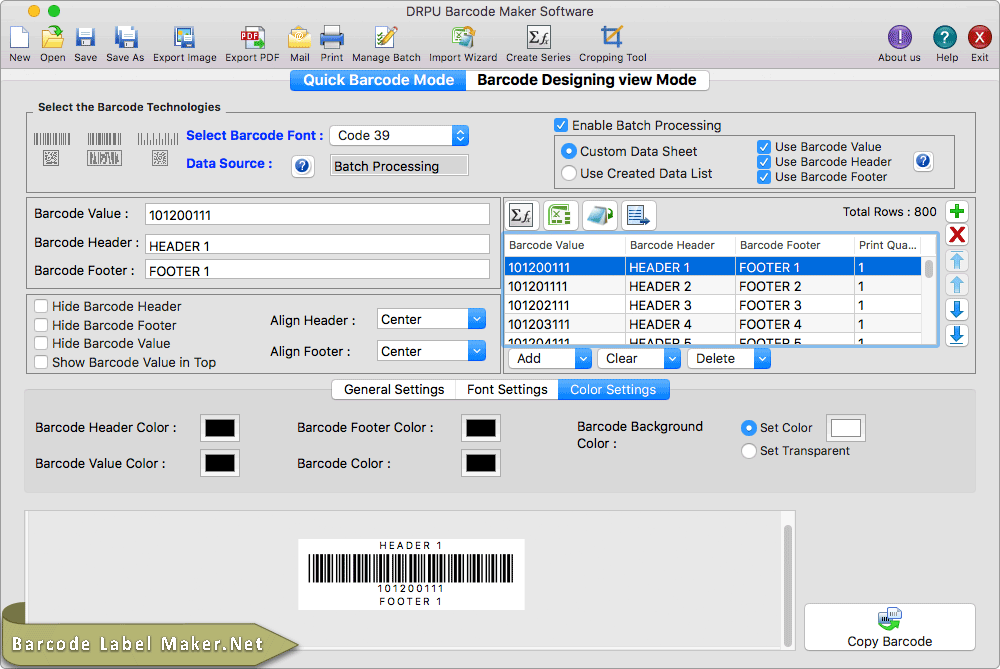The image size is (1000, 669).
Task: Click the help icon beside Use Barcode Header
Action: [x=923, y=161]
